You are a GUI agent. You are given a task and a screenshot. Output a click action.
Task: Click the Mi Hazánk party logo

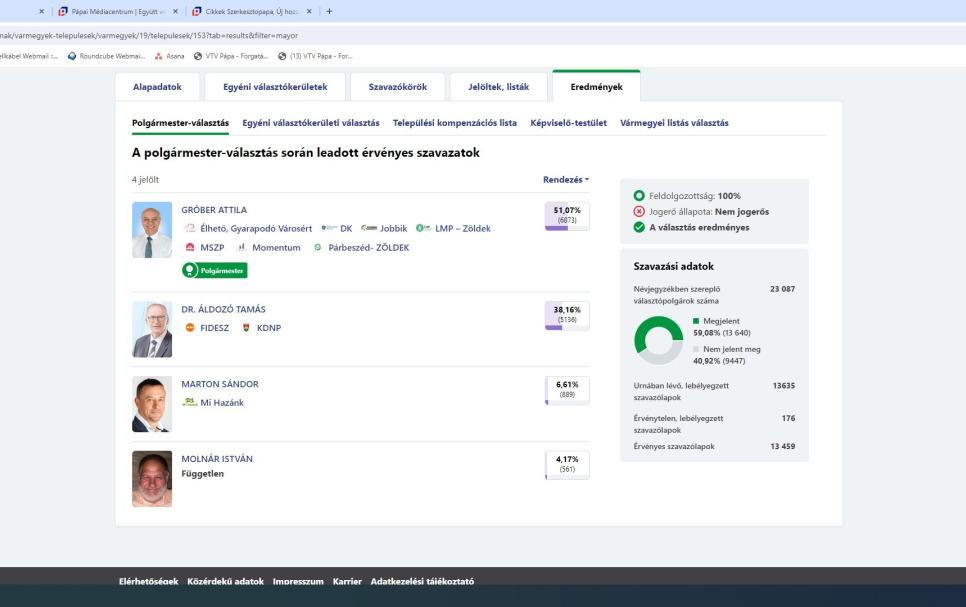pos(188,402)
